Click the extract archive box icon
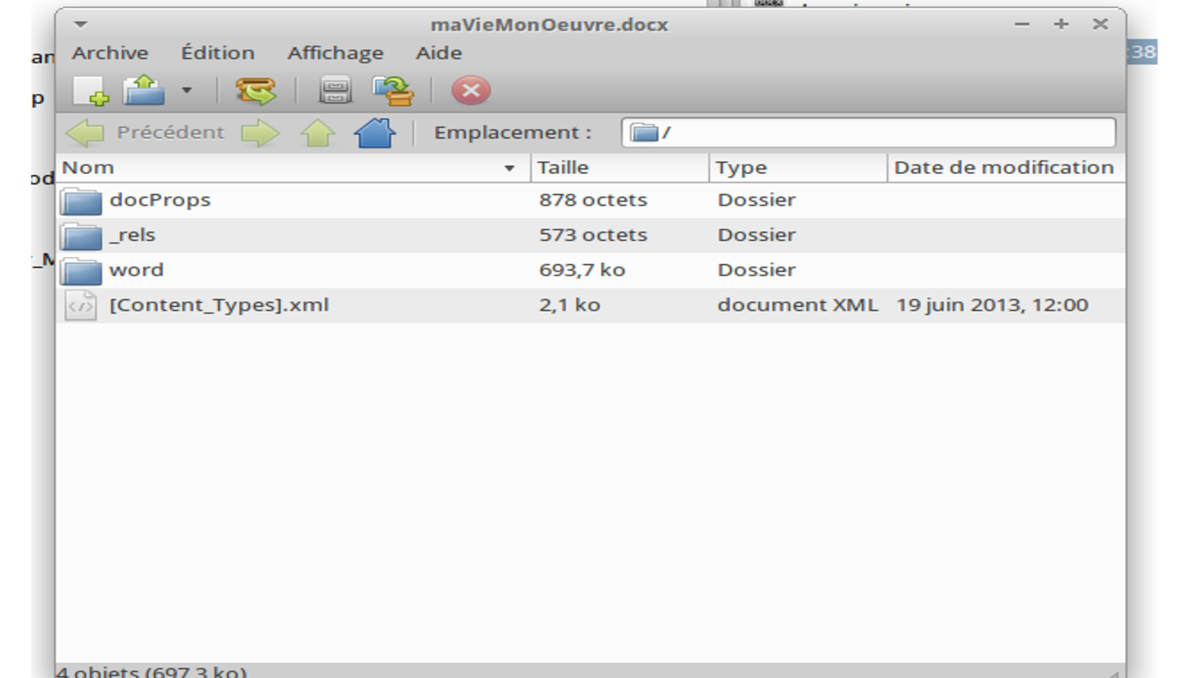 coord(255,92)
